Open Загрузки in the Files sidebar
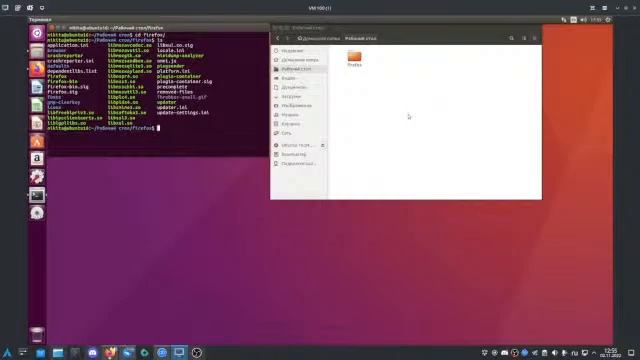The image size is (640, 360). tap(299, 97)
